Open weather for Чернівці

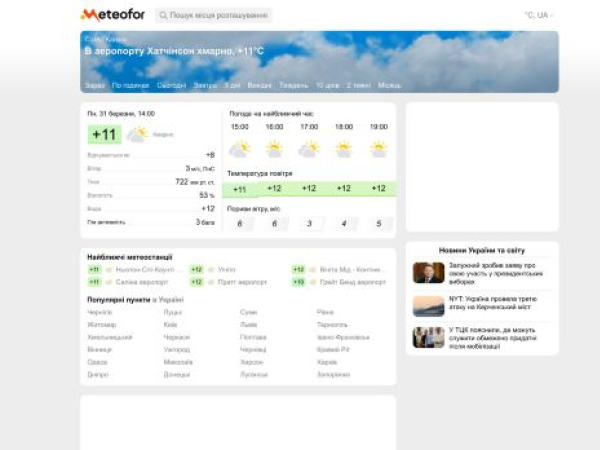(x=253, y=350)
